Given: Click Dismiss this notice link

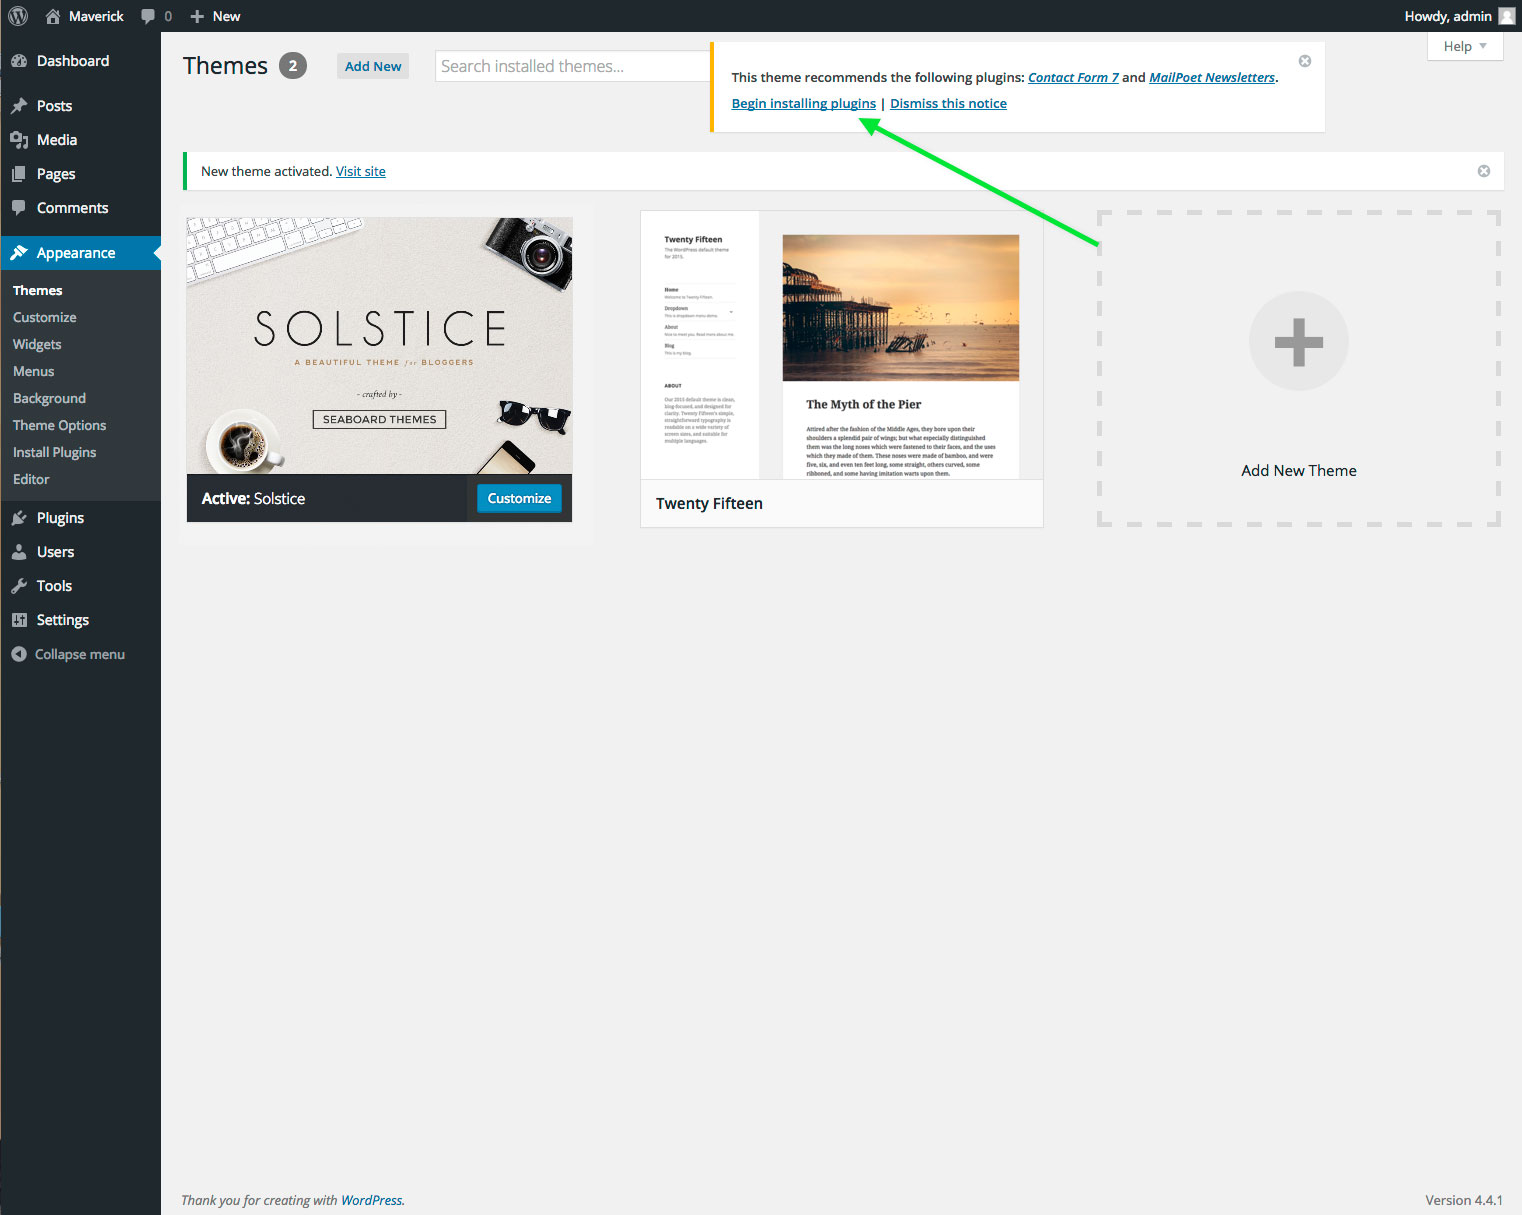Looking at the screenshot, I should click(948, 103).
